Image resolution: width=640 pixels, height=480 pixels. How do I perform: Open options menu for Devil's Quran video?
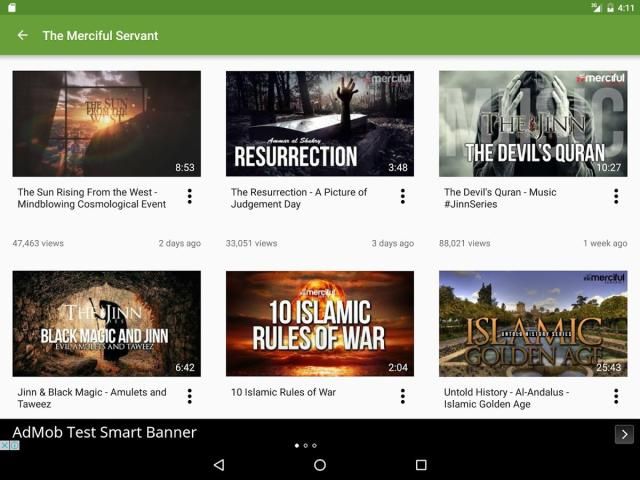616,197
